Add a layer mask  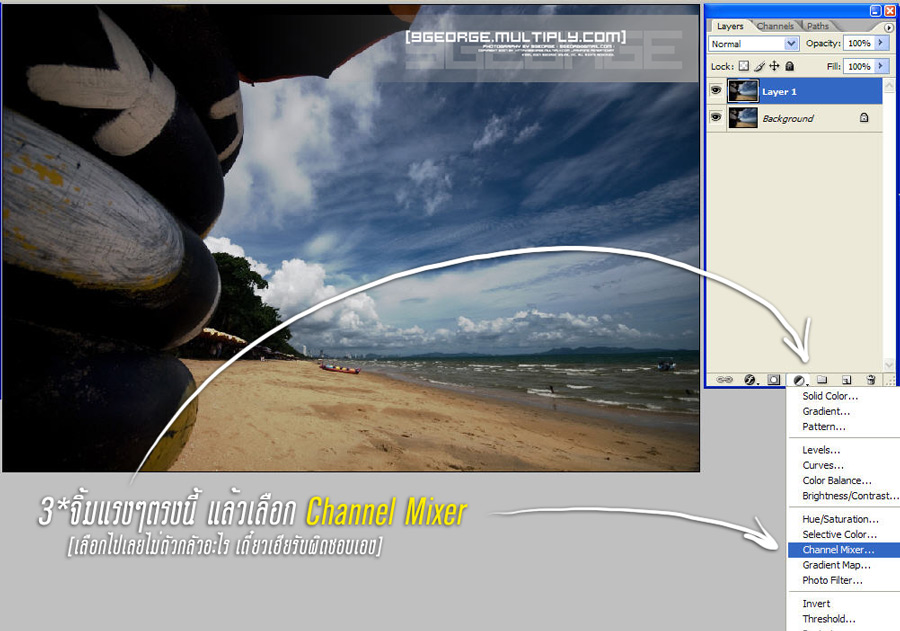(x=774, y=380)
